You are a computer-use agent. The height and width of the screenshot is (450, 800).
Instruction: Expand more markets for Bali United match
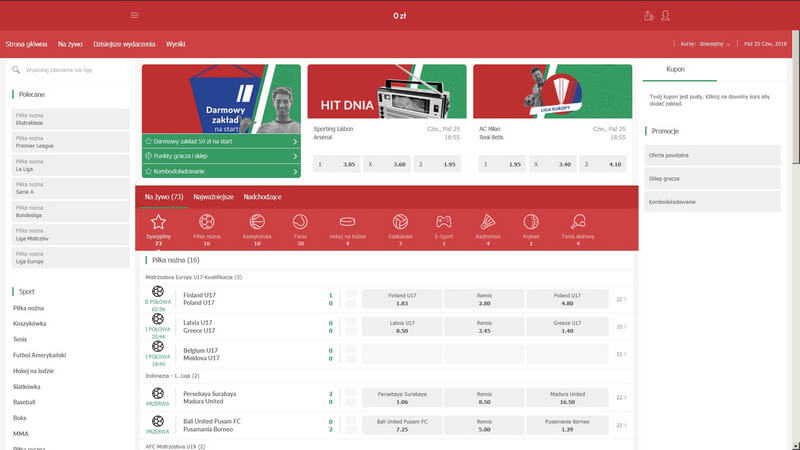(x=621, y=426)
